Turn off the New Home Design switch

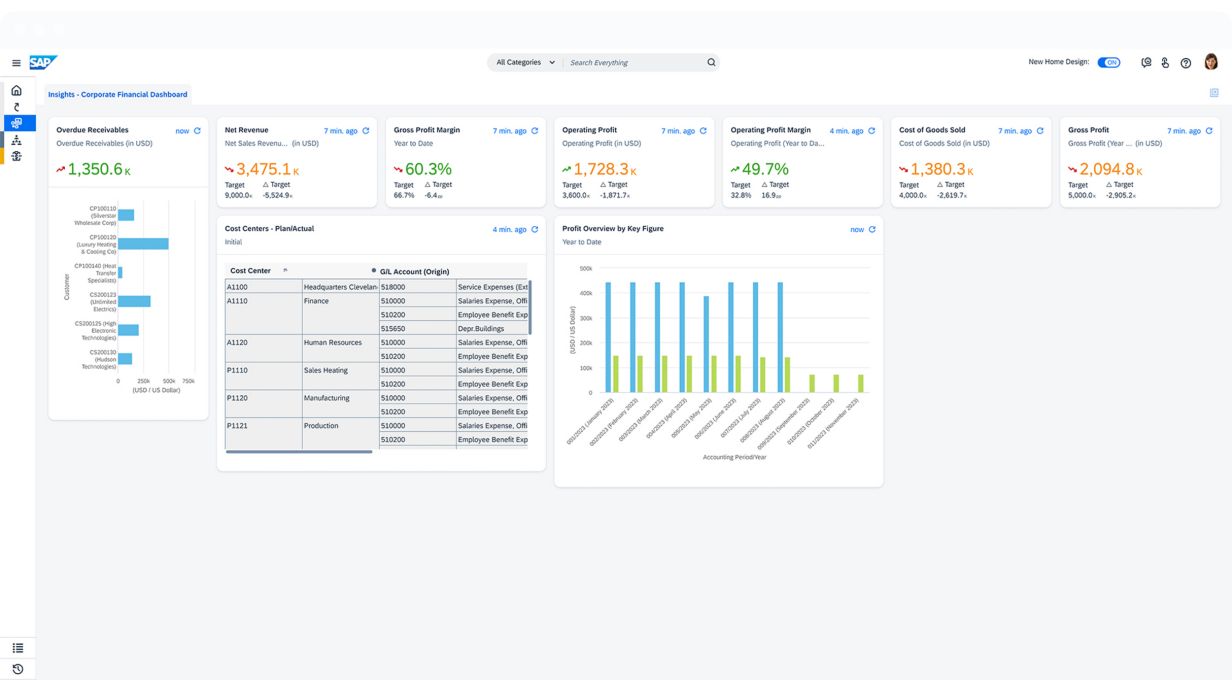(1108, 62)
